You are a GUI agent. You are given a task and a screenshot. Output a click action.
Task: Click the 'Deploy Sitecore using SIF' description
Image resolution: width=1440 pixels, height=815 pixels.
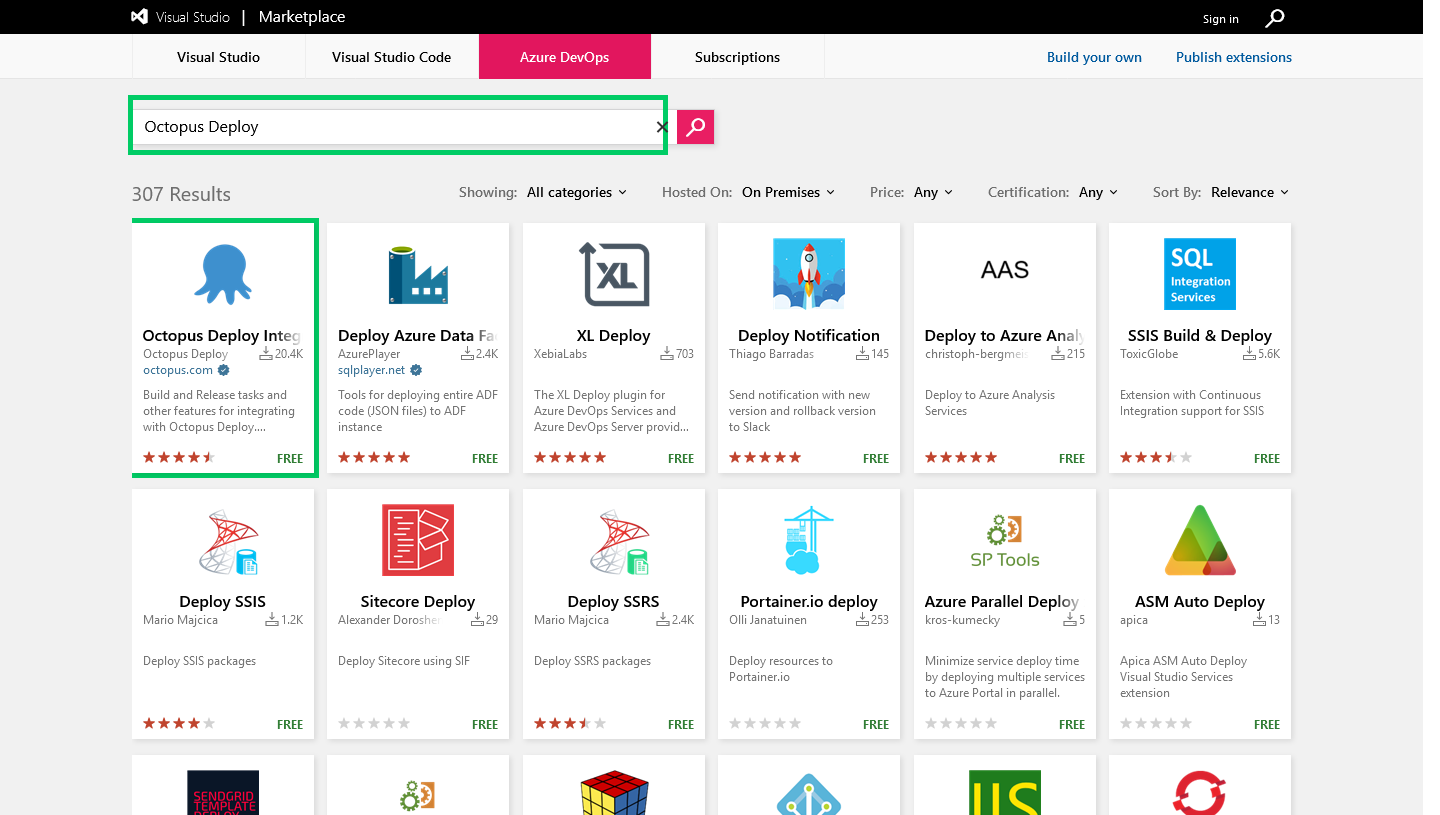[x=404, y=661]
